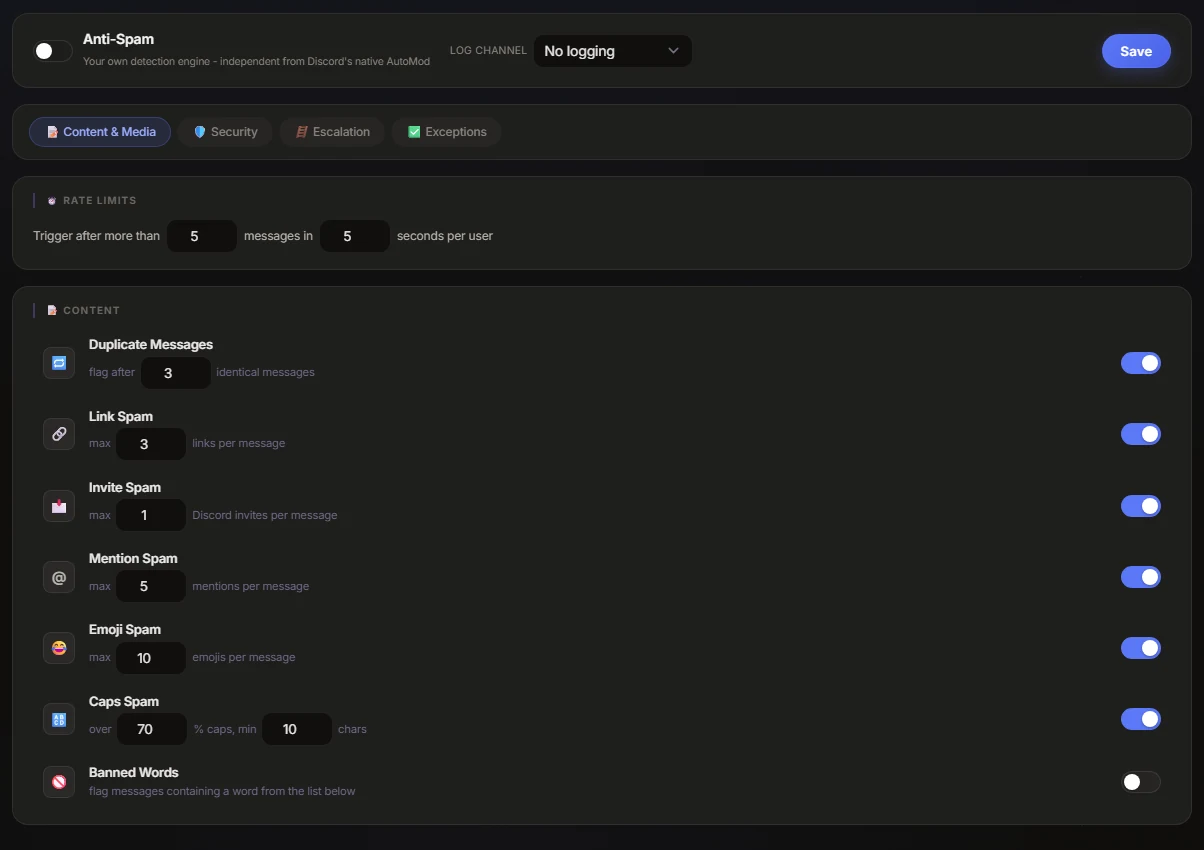Disable the Caps Spam toggle

tap(1141, 719)
